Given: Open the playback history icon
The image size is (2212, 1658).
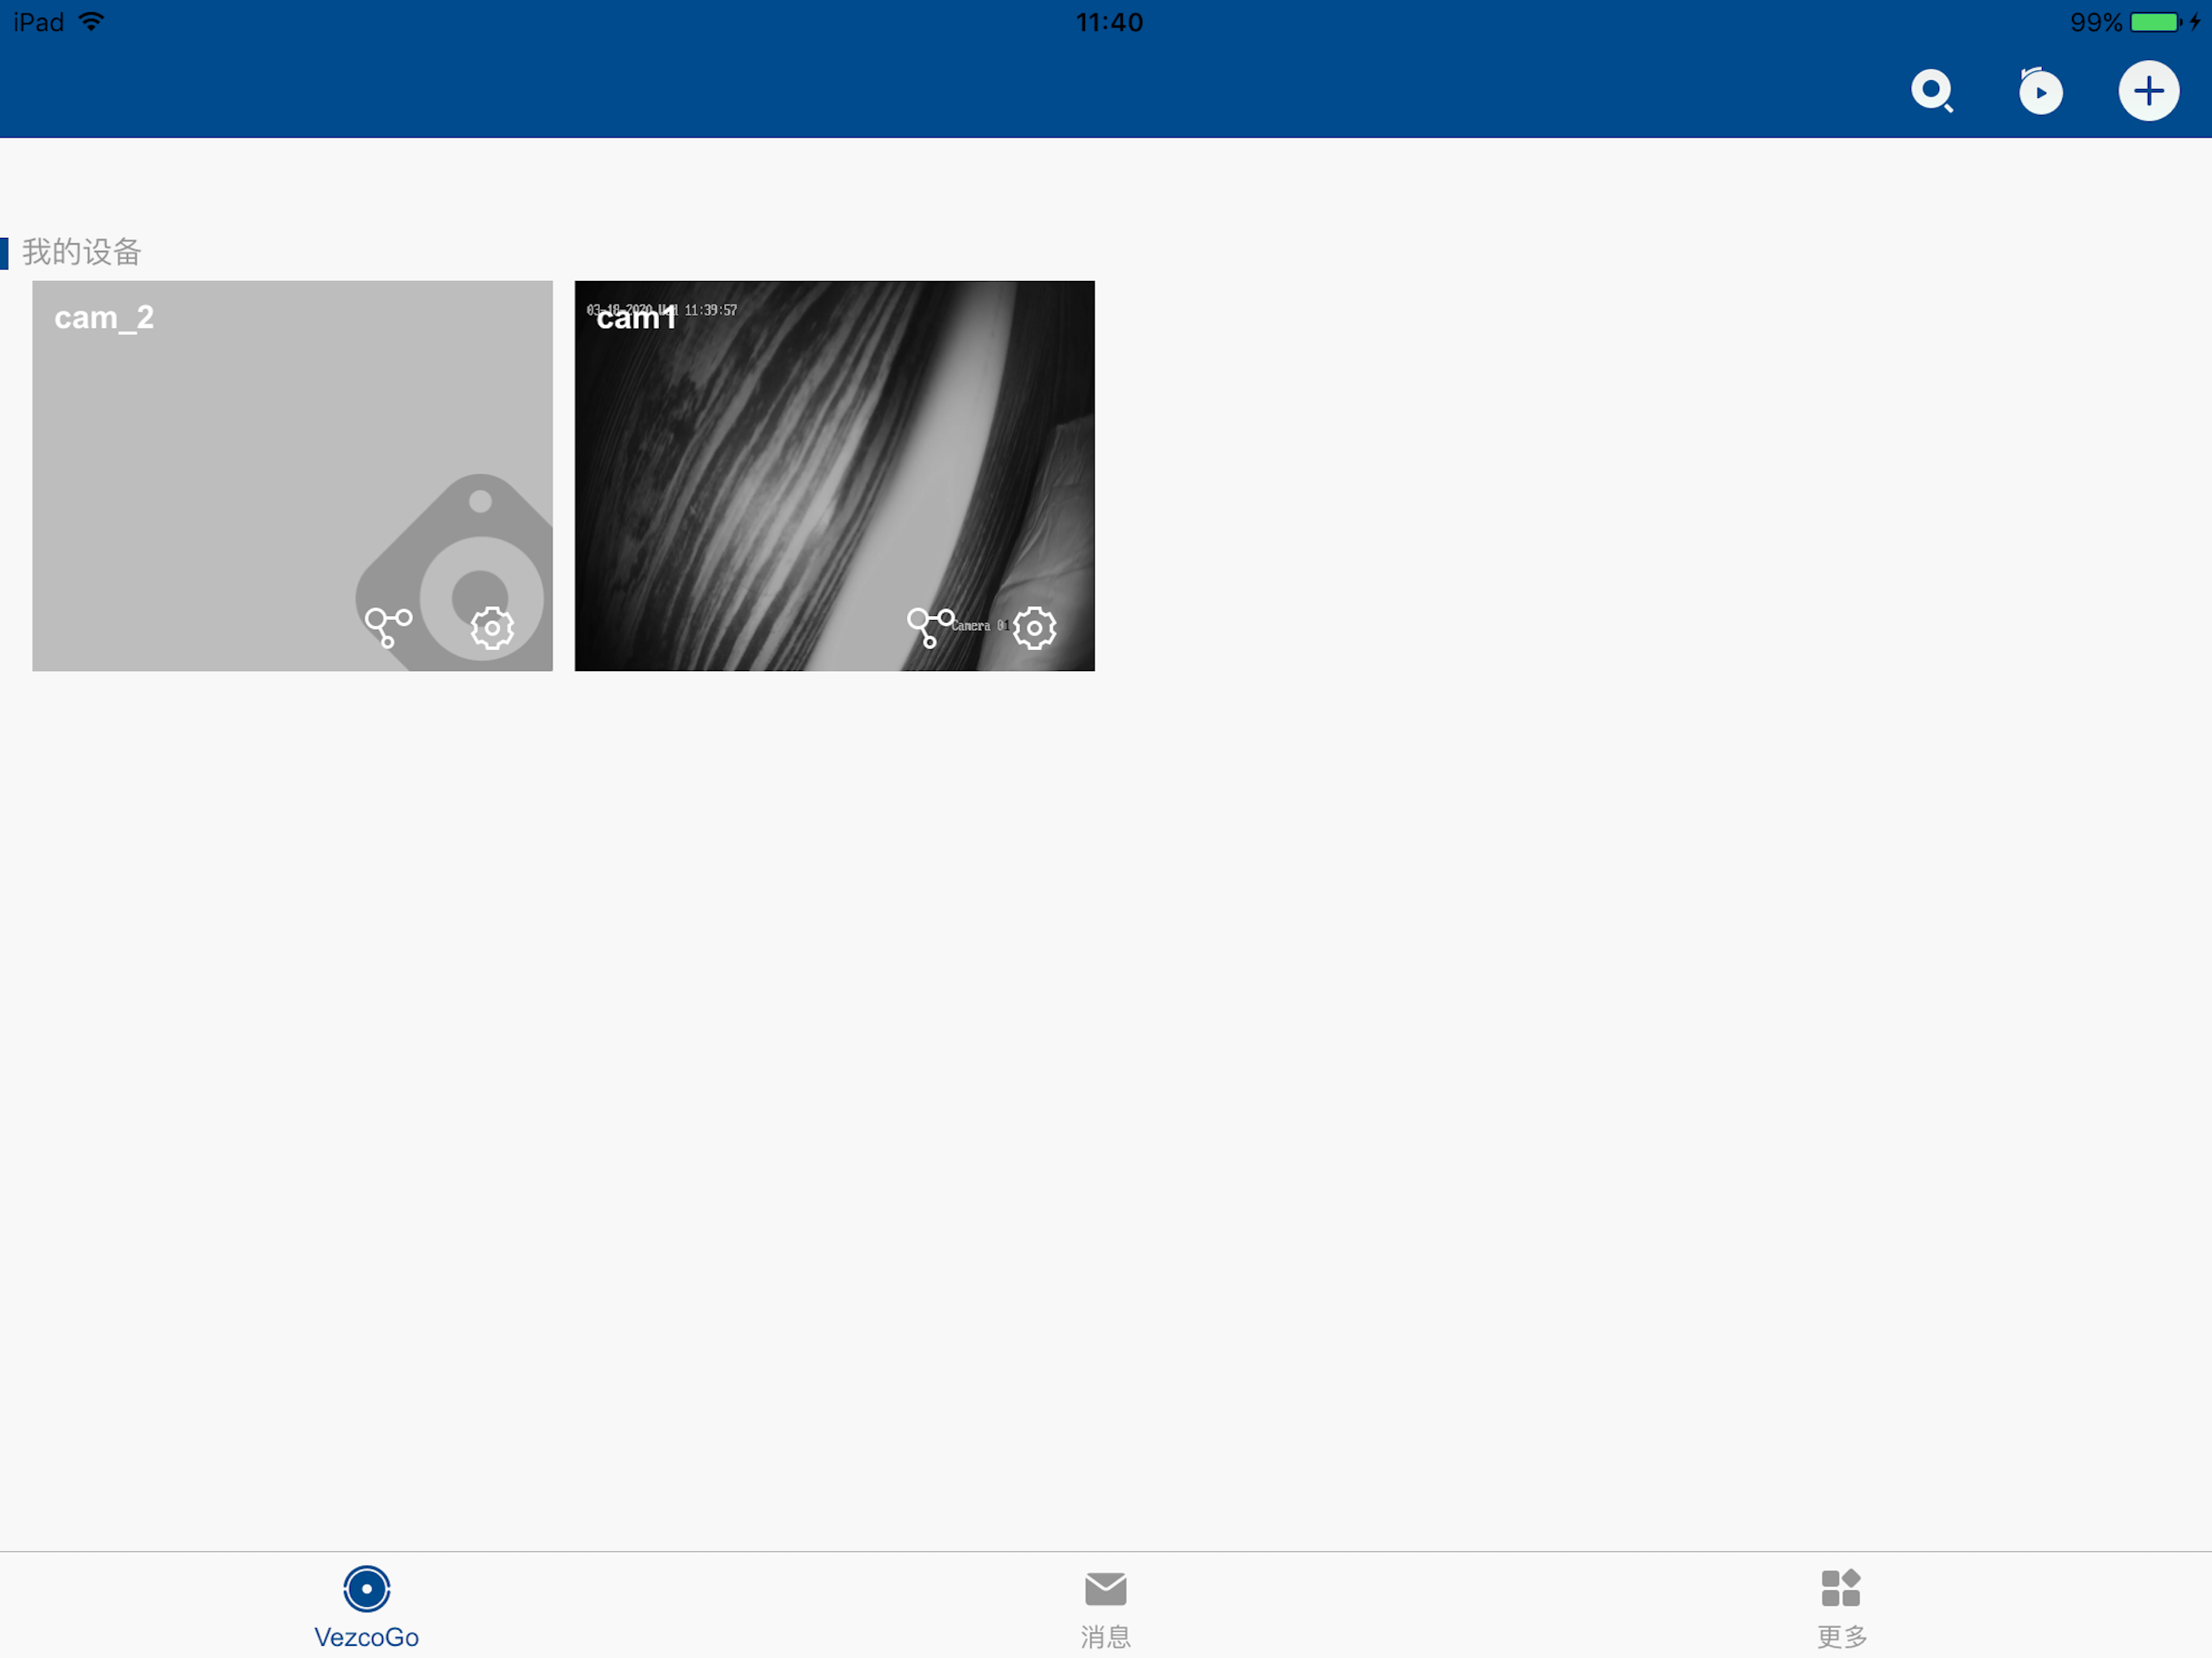Looking at the screenshot, I should pyautogui.click(x=2040, y=91).
